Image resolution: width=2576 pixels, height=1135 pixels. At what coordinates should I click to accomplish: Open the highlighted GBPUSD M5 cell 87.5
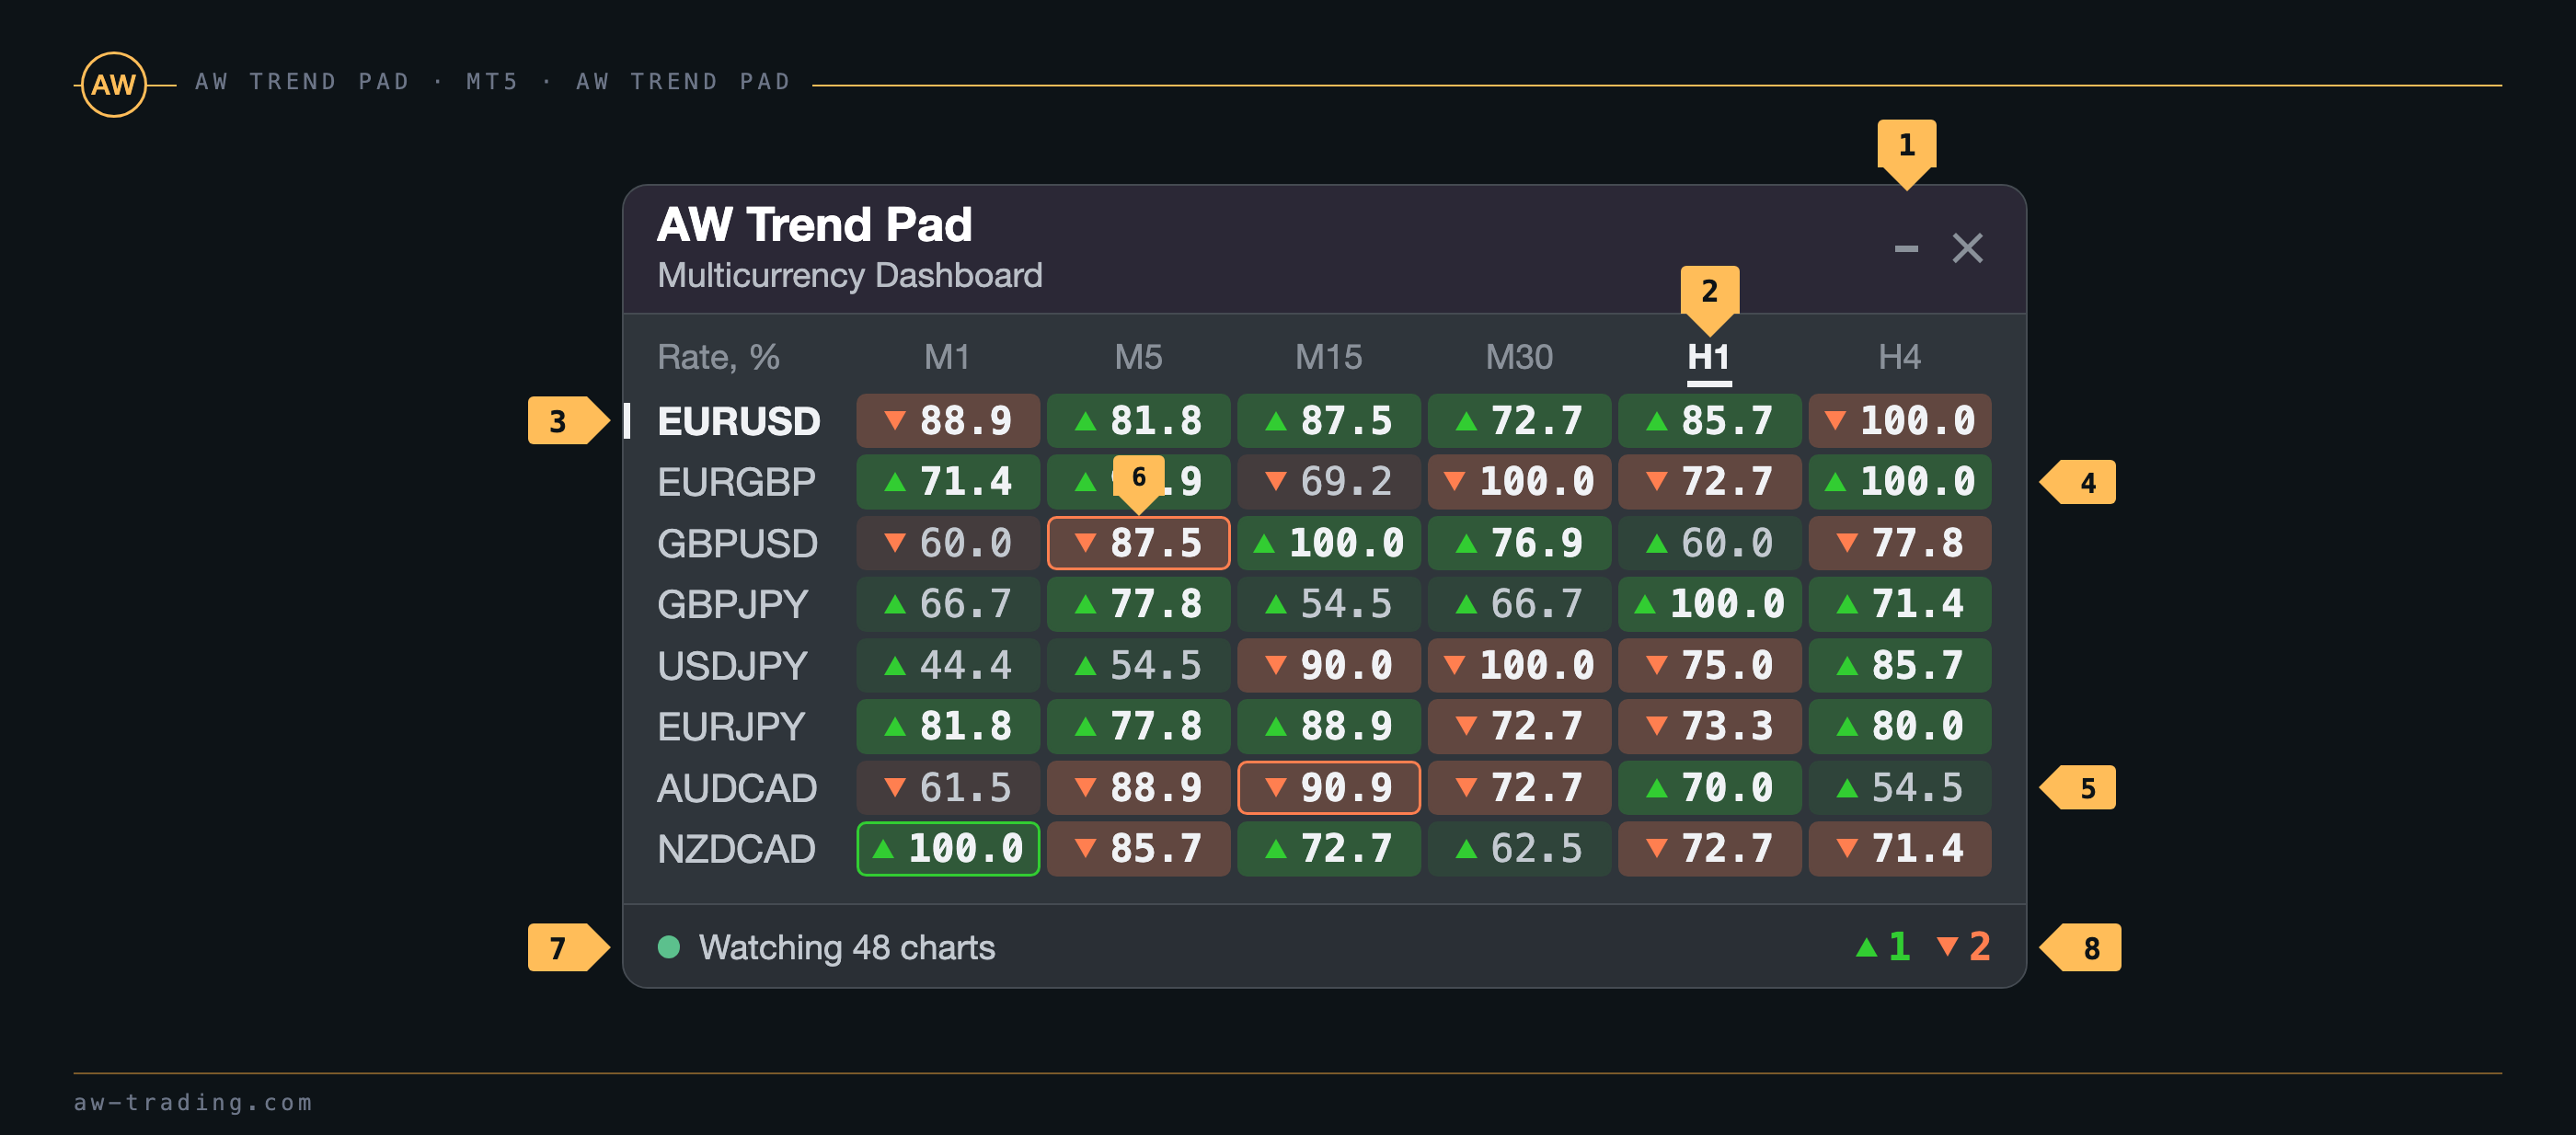coord(1138,543)
